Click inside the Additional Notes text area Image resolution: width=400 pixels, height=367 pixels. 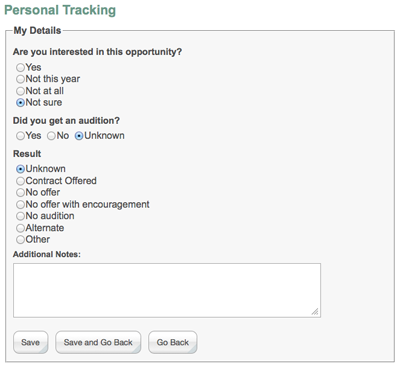click(167, 290)
